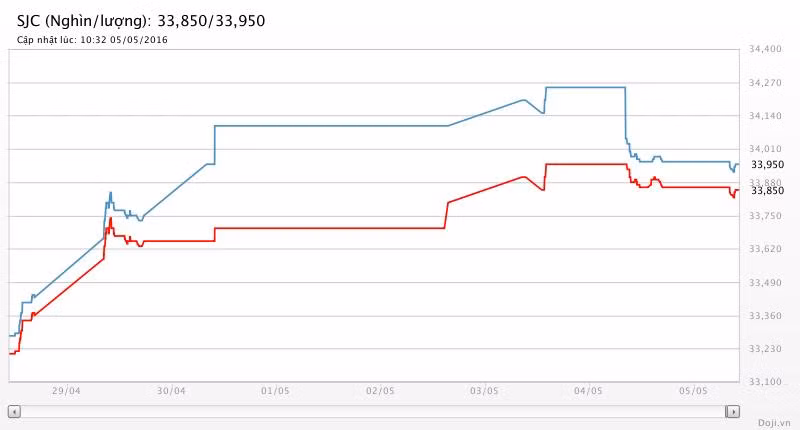Click the 33,100 y-axis value
The image size is (800, 430).
tap(765, 382)
